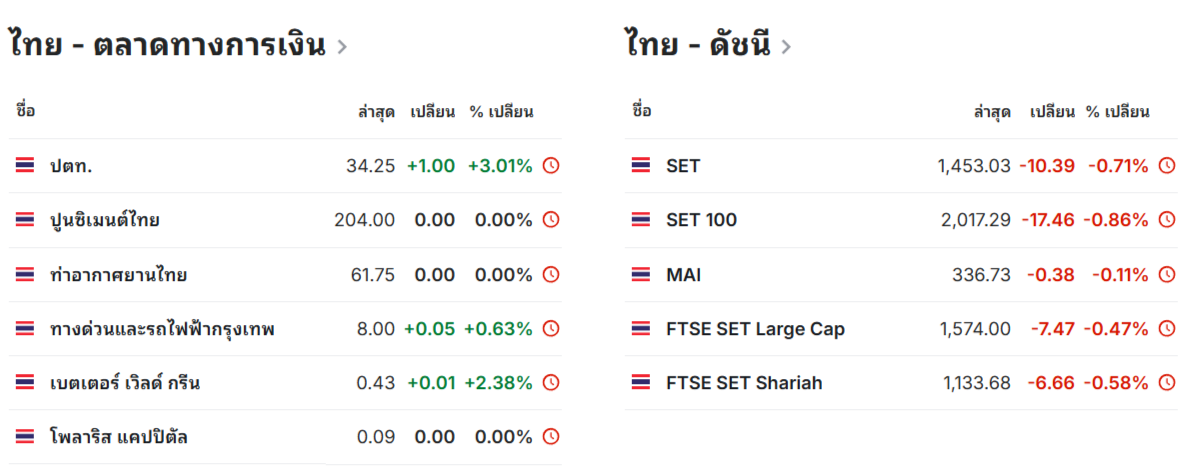
Task: Open the ไทย - ตลาดทางการเงิน heading
Action: (168, 44)
